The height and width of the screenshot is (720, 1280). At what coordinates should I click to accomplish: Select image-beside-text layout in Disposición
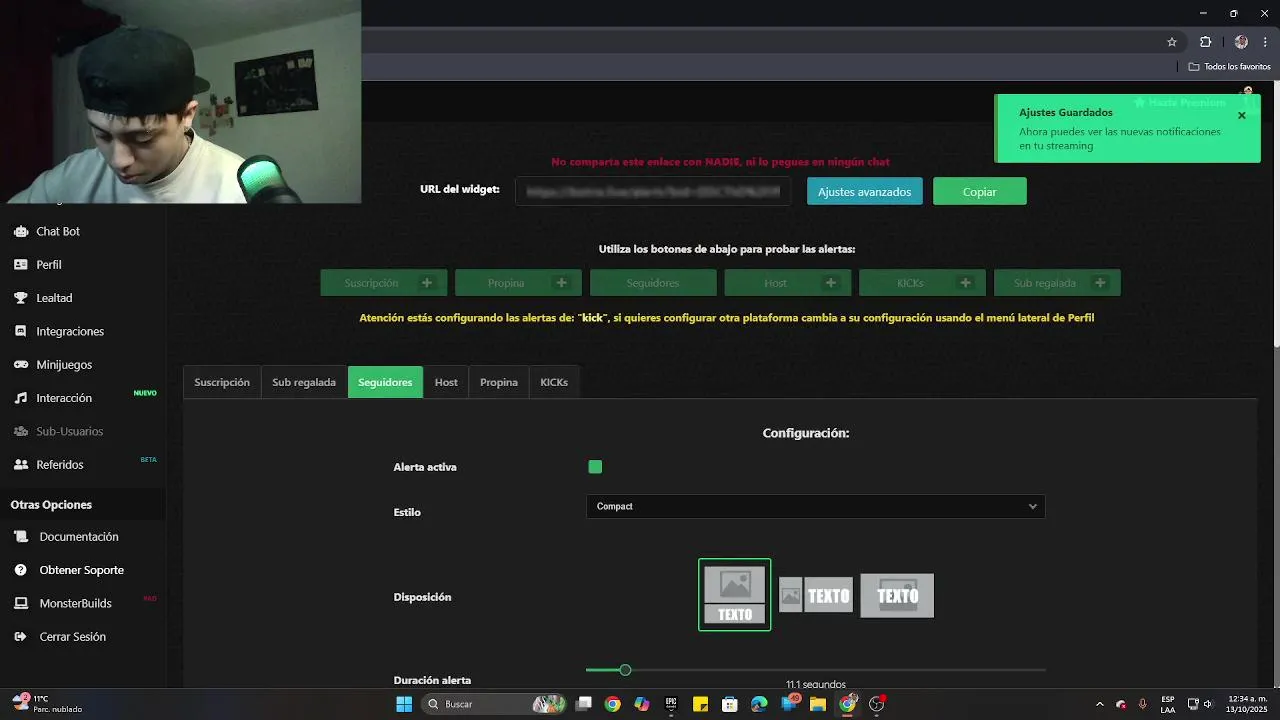click(816, 595)
